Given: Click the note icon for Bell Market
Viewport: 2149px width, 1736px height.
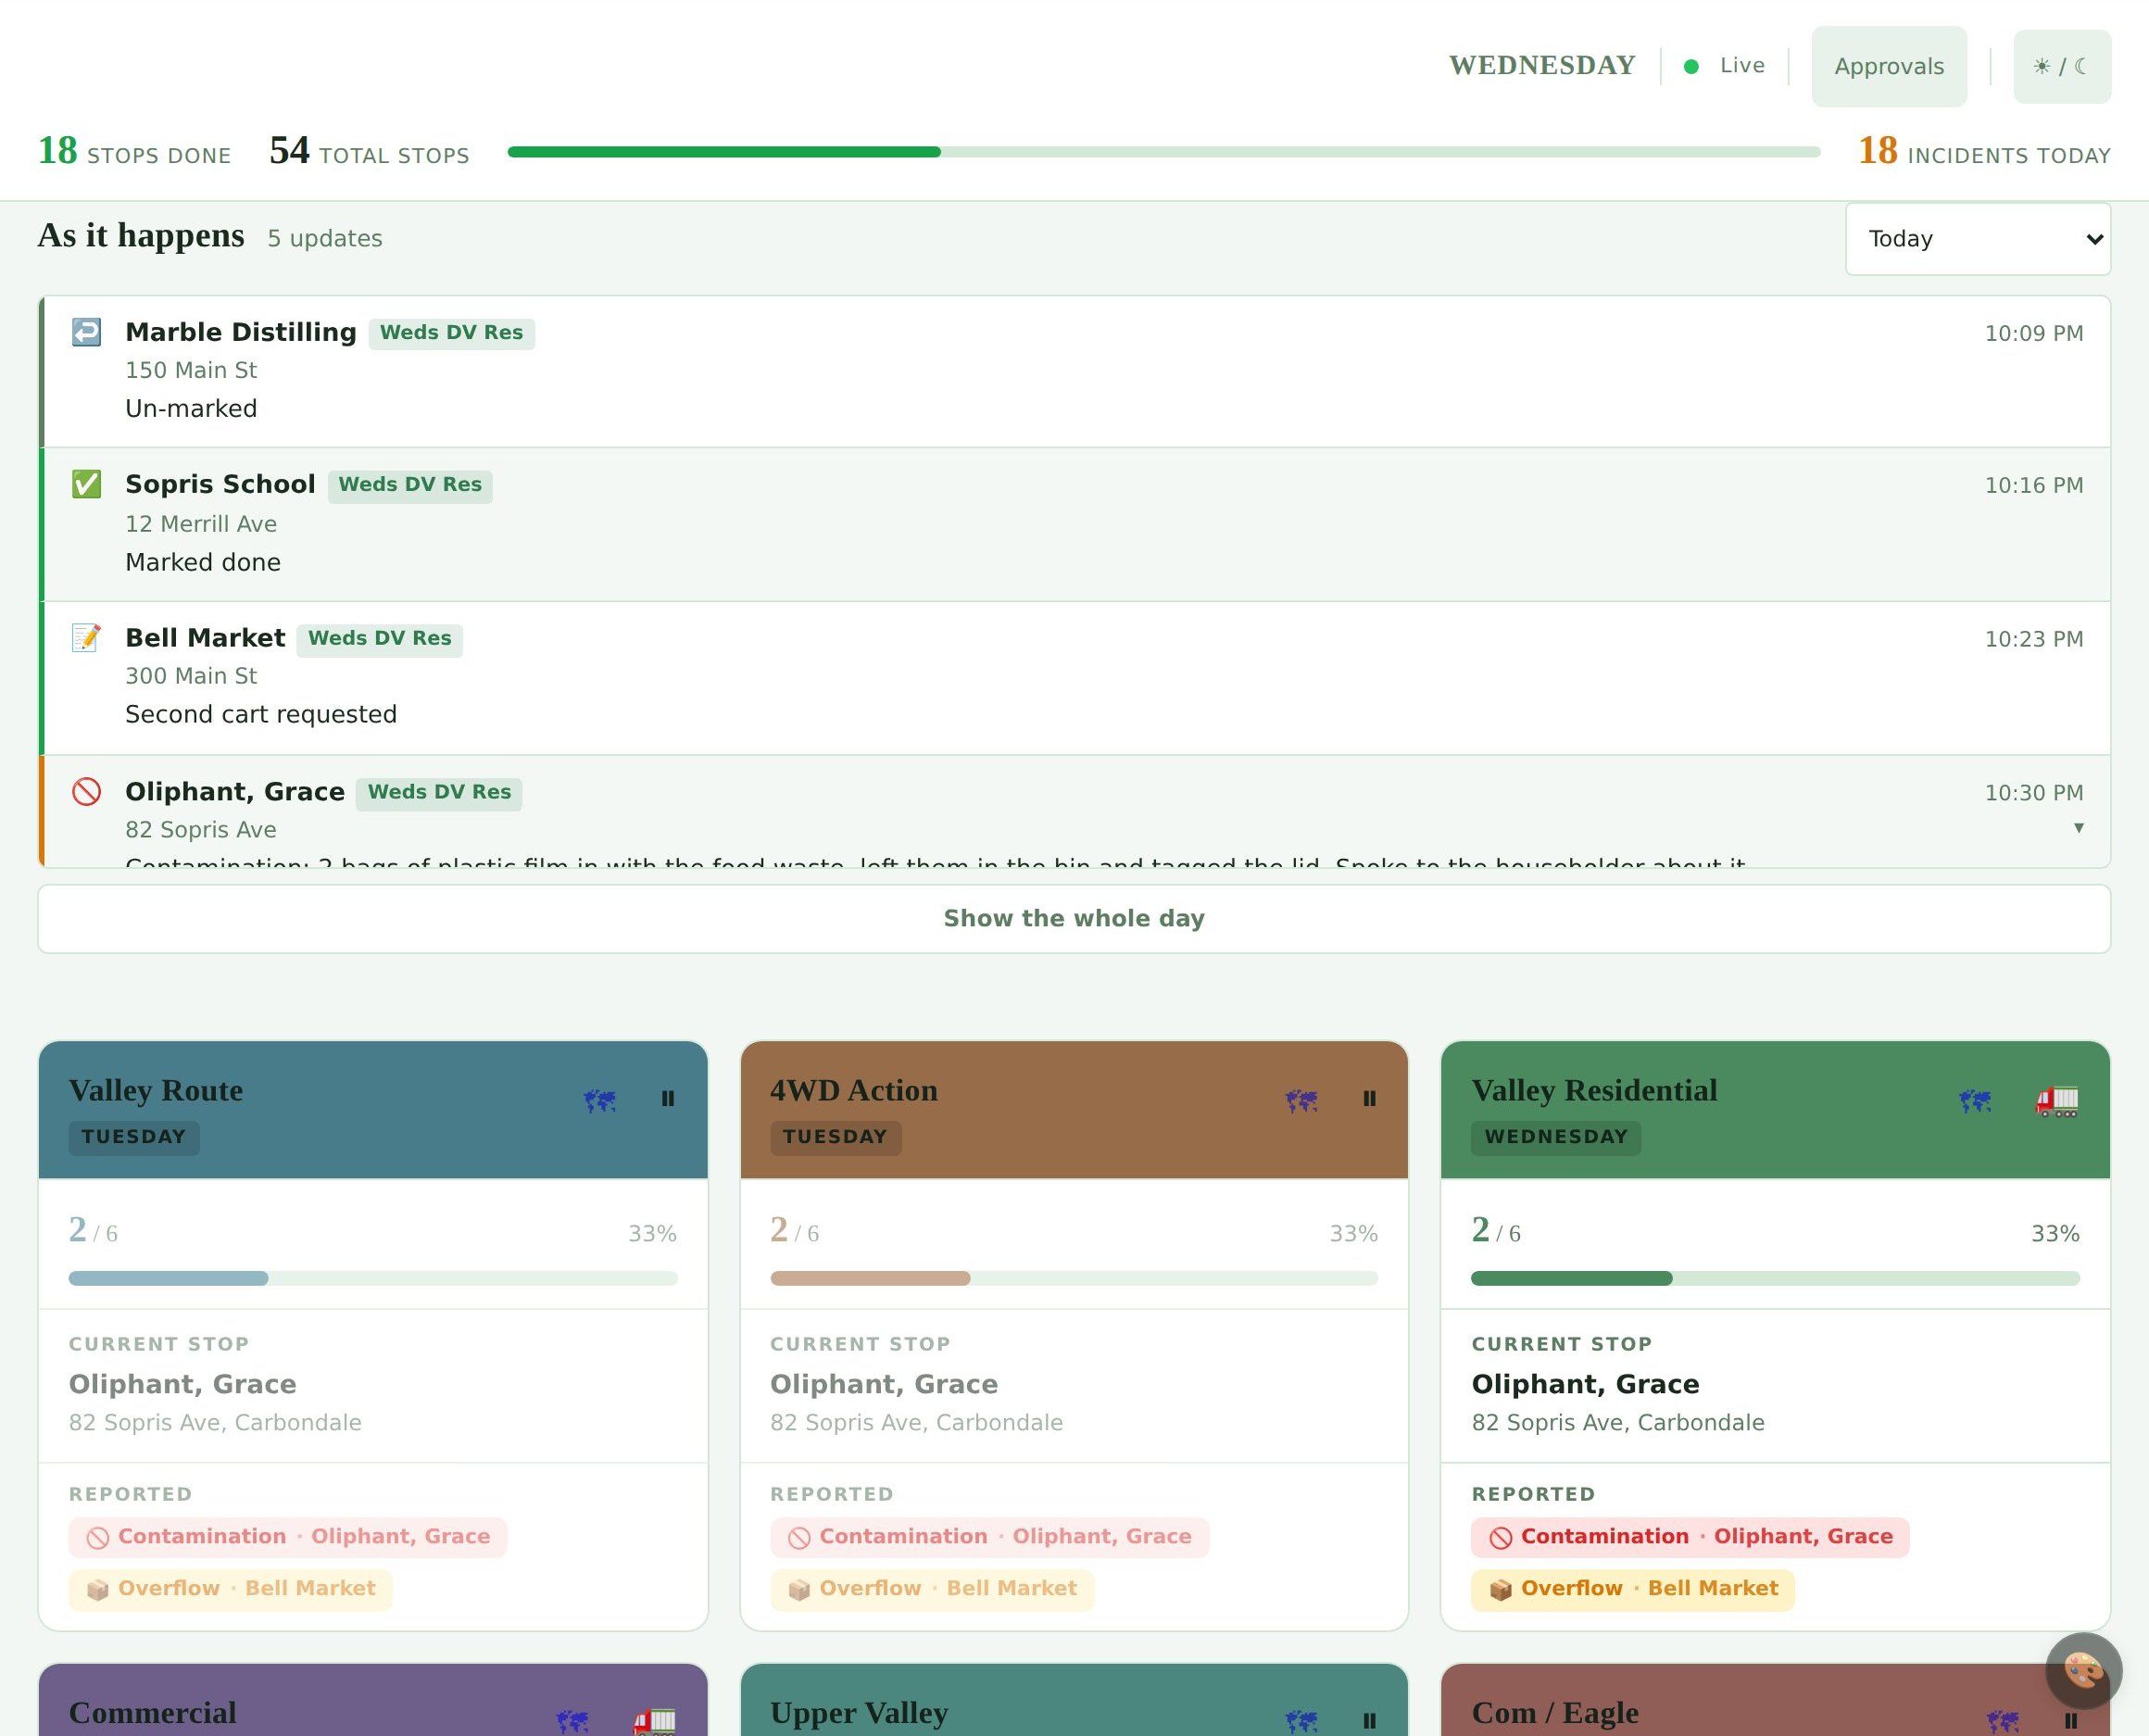Looking at the screenshot, I should [86, 638].
